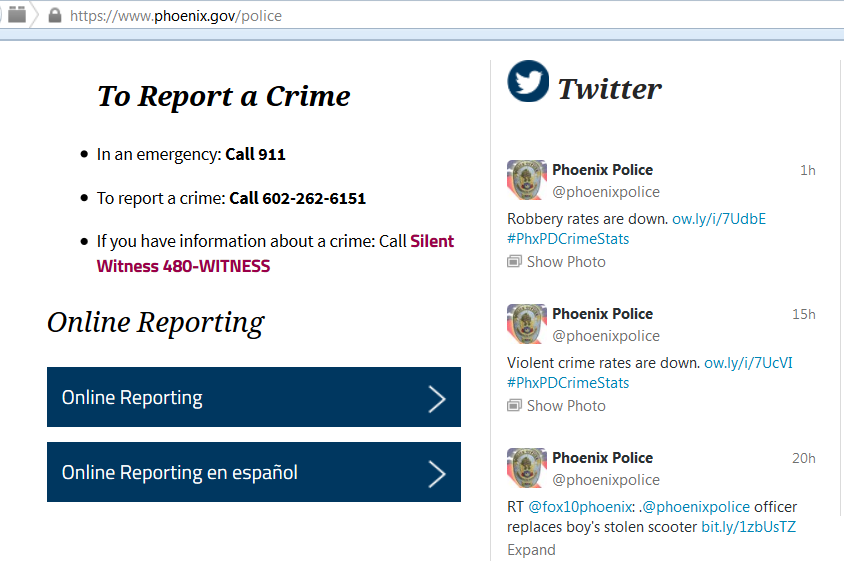
Task: Click the @fox10phoenix mention
Action: 568,507
